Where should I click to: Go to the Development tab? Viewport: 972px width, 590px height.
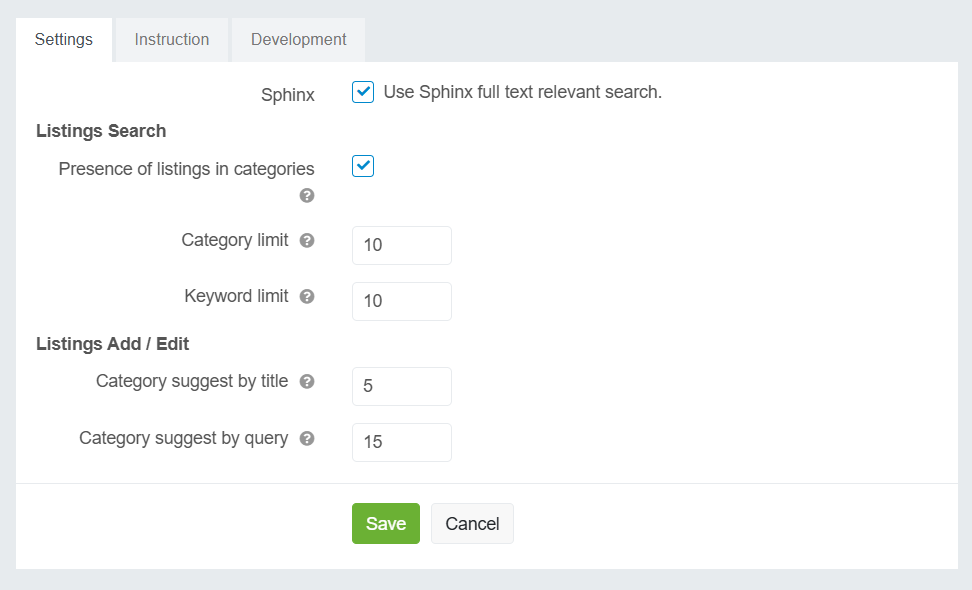(298, 40)
